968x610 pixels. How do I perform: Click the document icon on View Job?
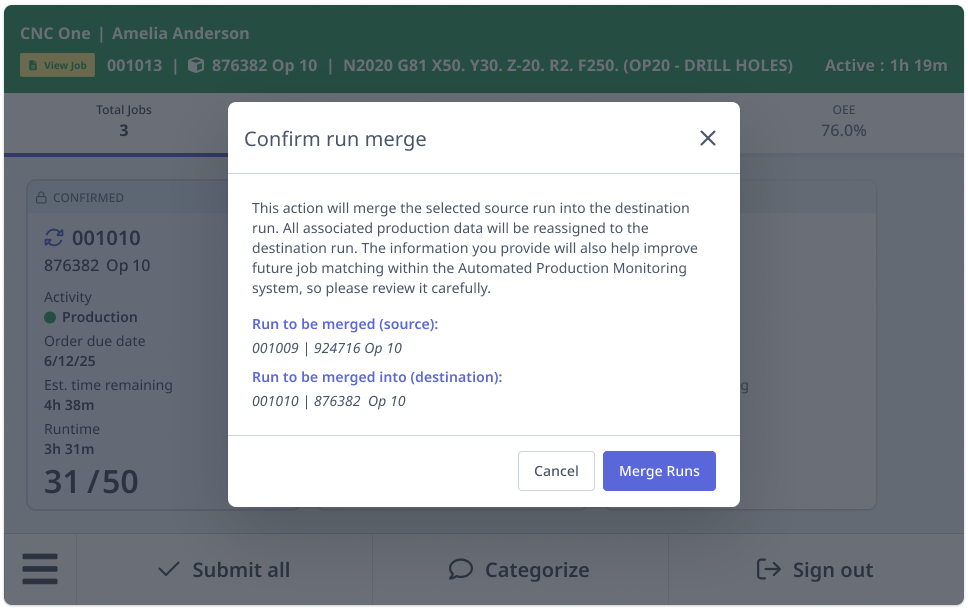tap(32, 66)
